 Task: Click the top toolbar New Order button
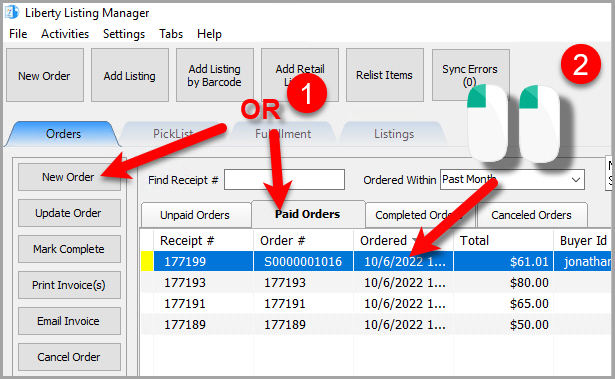click(45, 75)
